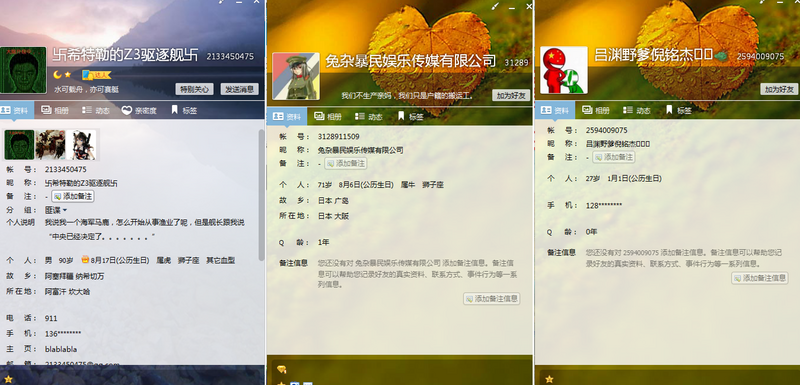Click signature 我们不生产亲妈 in middle window
Screen dimensions: 800x385
(408, 95)
